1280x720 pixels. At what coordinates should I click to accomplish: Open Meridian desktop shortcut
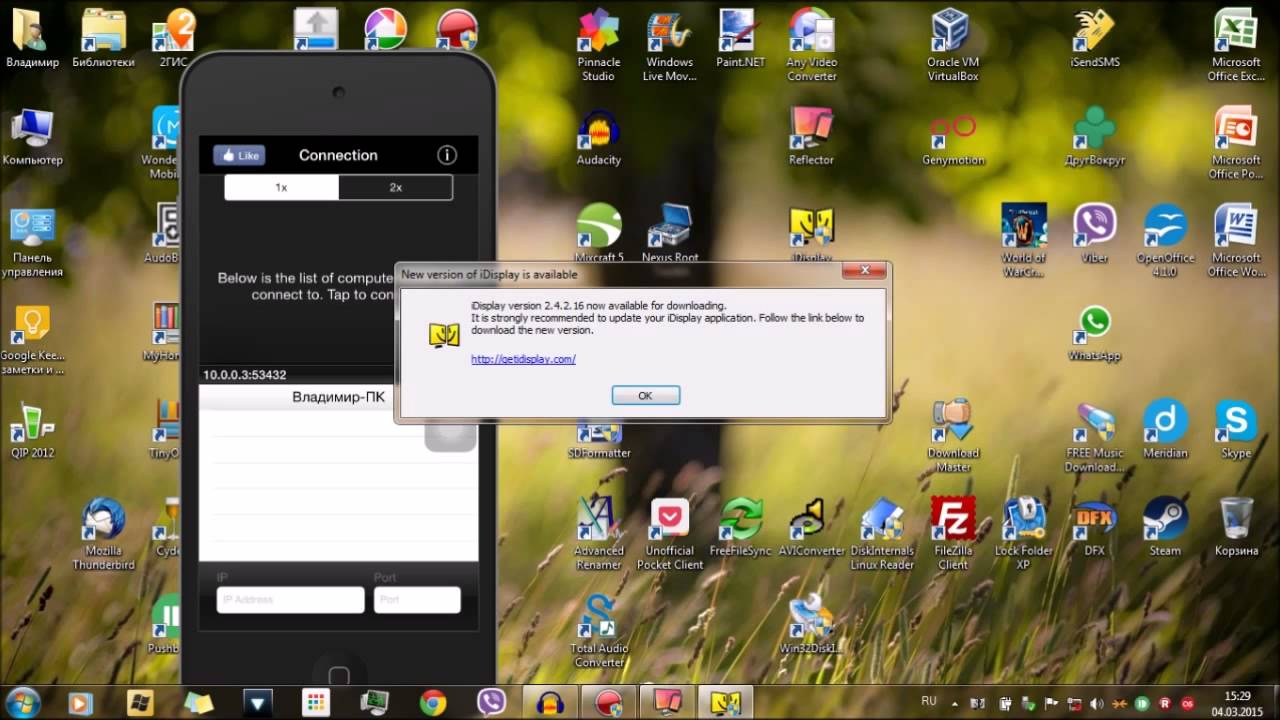pos(1165,430)
